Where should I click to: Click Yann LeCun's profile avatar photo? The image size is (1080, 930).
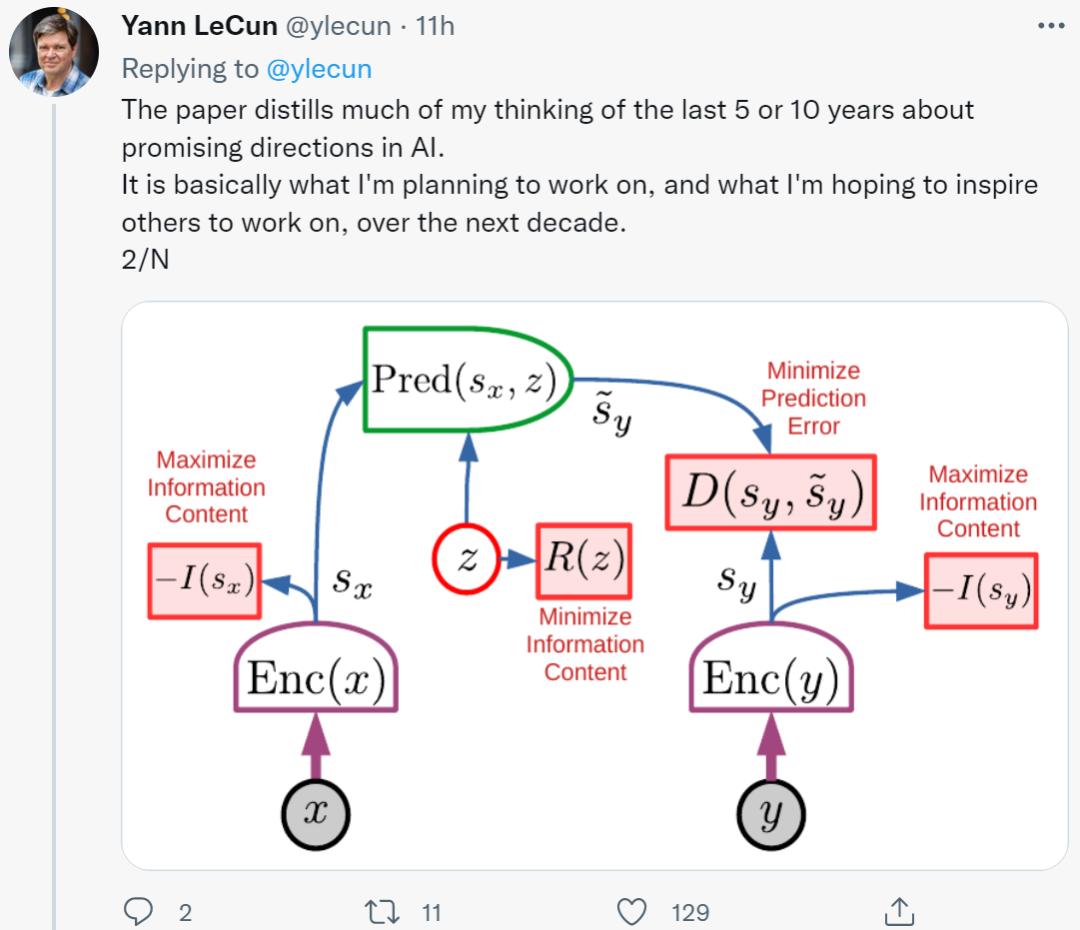click(x=54, y=52)
